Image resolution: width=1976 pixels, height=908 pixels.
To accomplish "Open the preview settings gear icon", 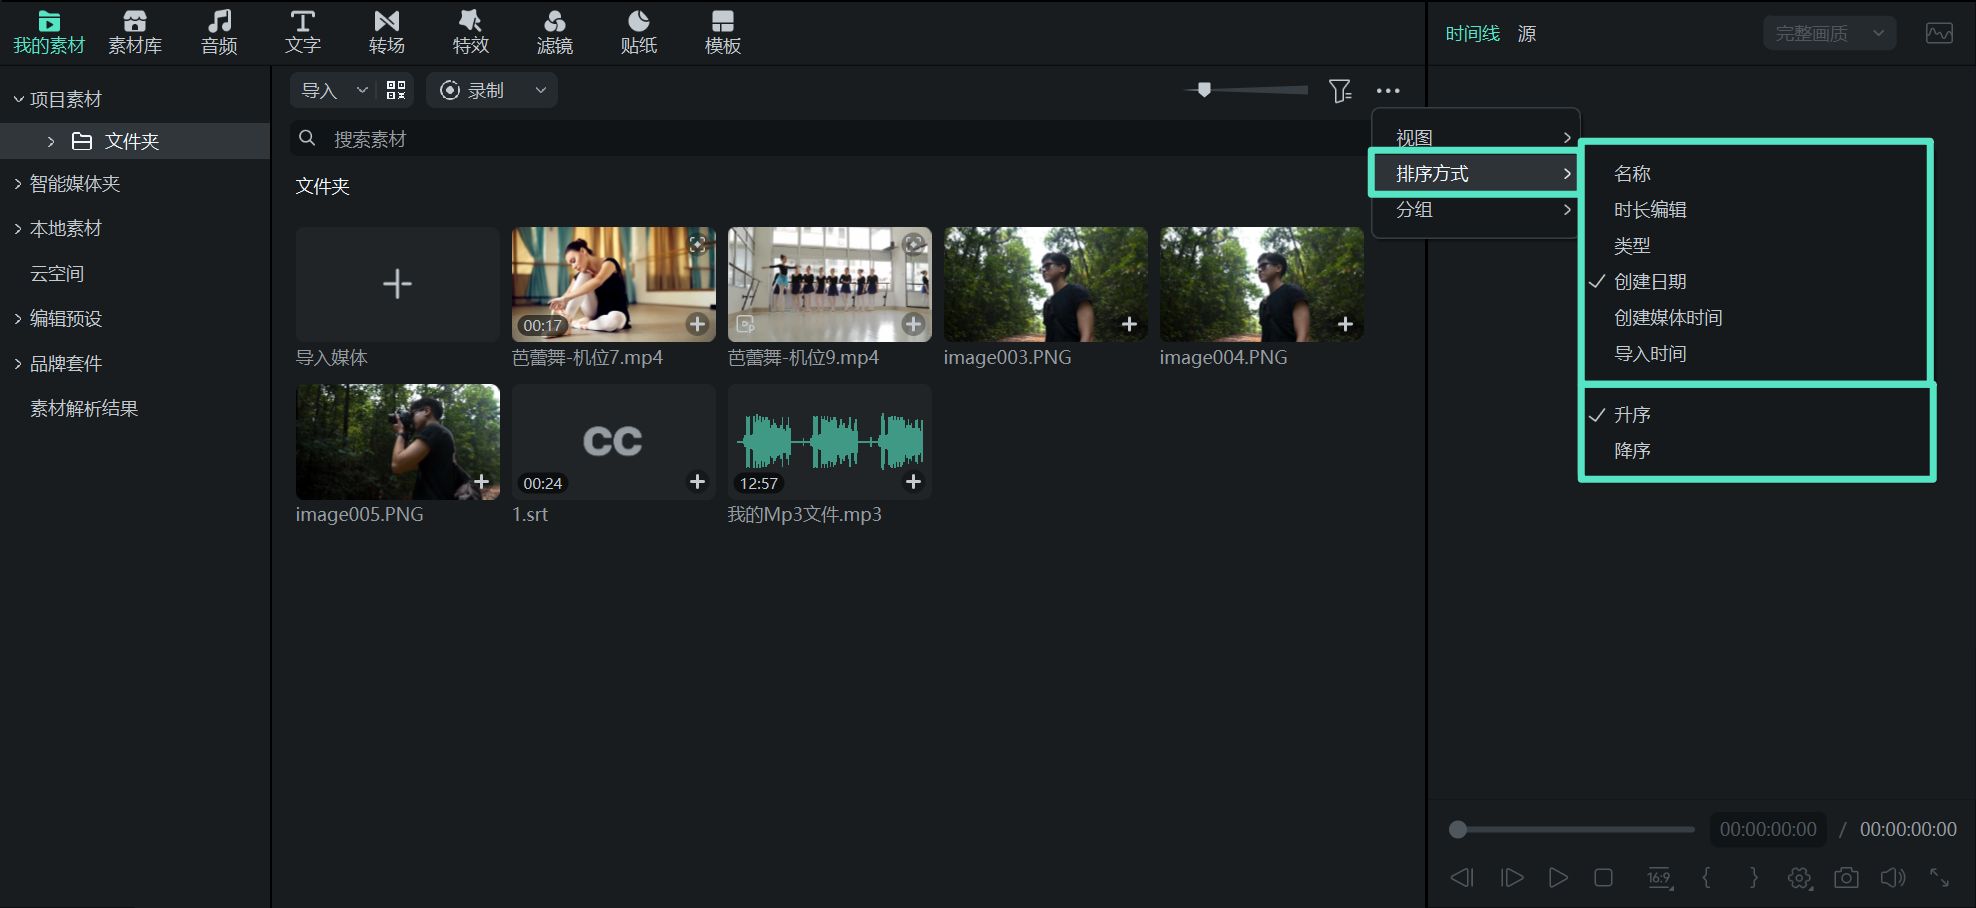I will pyautogui.click(x=1799, y=877).
